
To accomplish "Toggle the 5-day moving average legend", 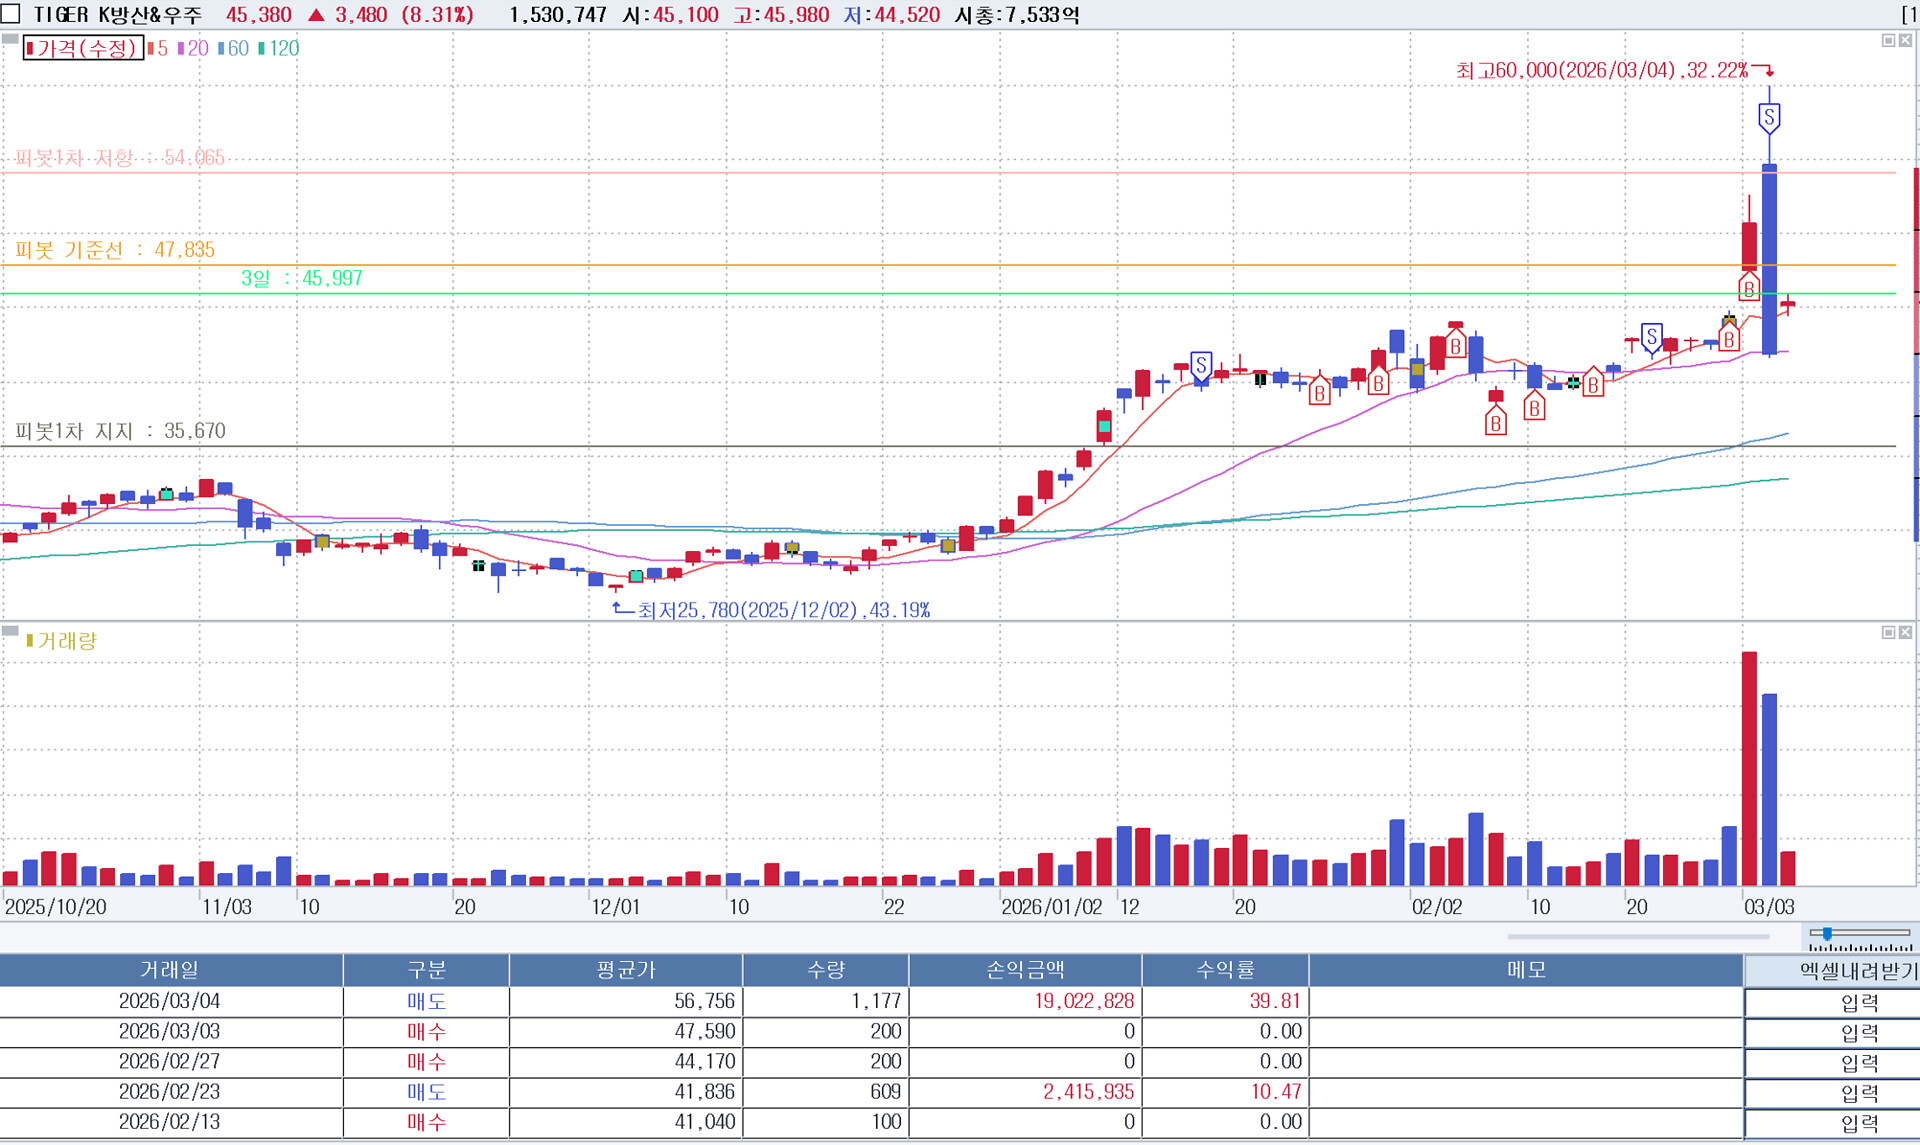I will (158, 48).
